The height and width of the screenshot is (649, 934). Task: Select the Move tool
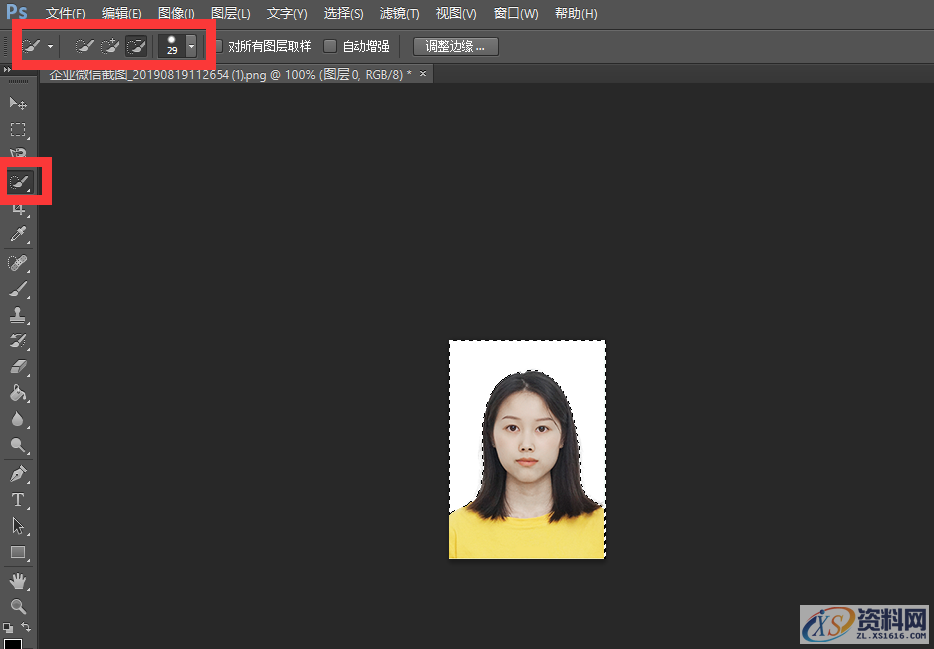tap(18, 103)
